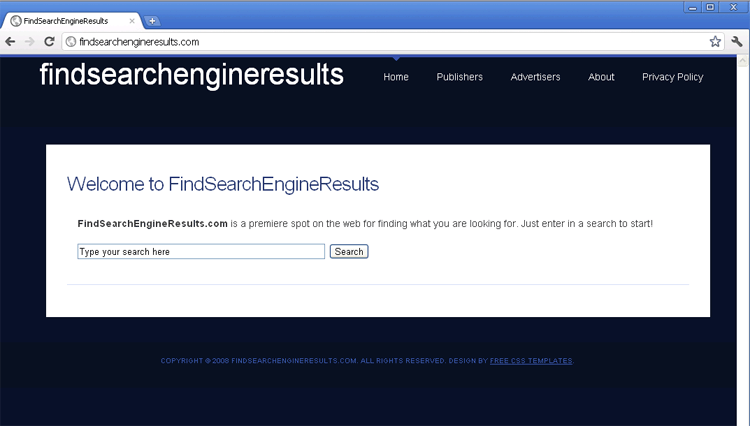
Task: Click the 'Type your search here' field
Action: point(200,252)
